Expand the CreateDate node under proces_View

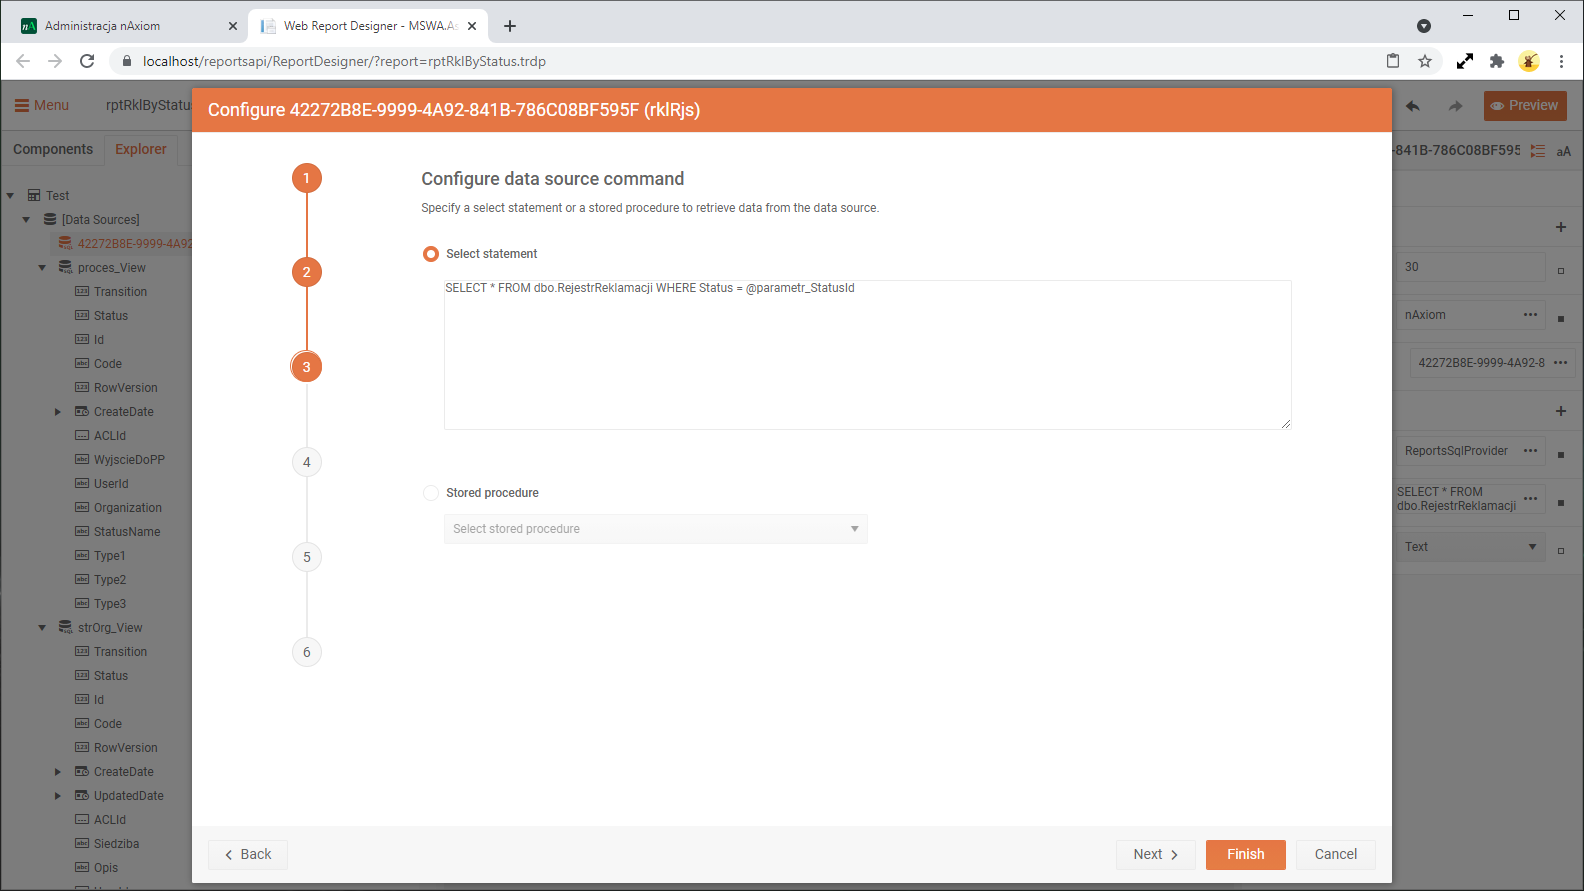pos(58,412)
